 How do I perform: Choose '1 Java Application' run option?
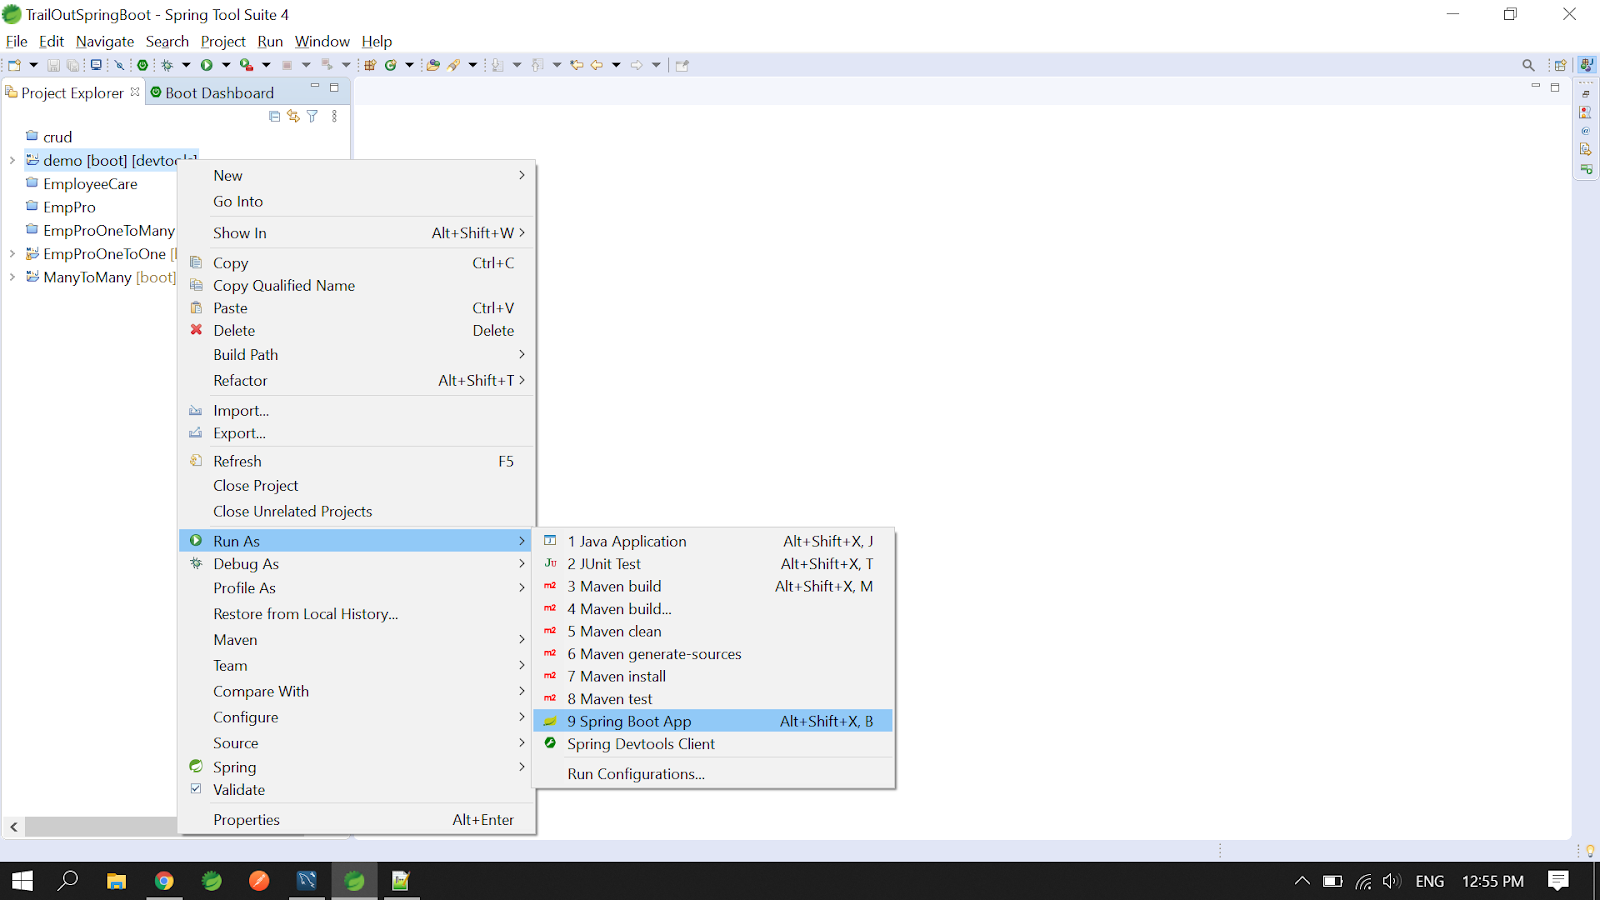coord(713,541)
